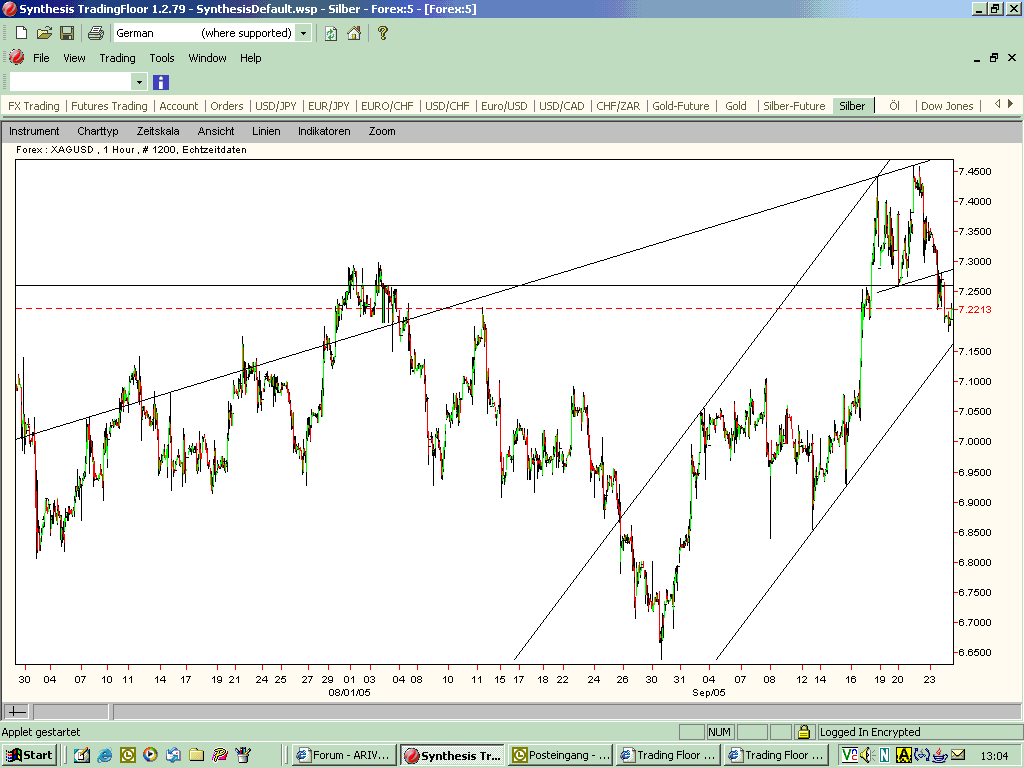The image size is (1024, 768).
Task: Click the speaker volume tray icon
Action: pyautogui.click(x=867, y=755)
